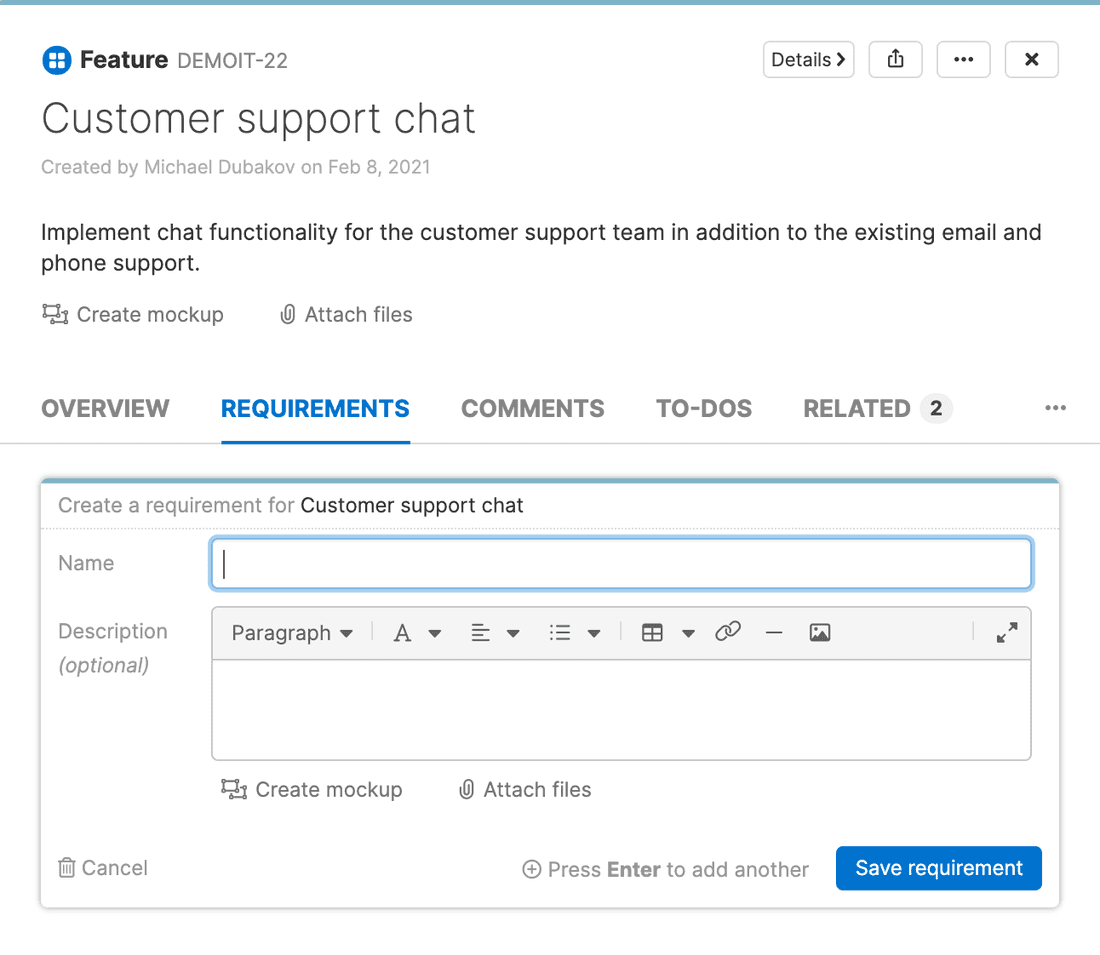Click the share/export icon button

pos(895,60)
